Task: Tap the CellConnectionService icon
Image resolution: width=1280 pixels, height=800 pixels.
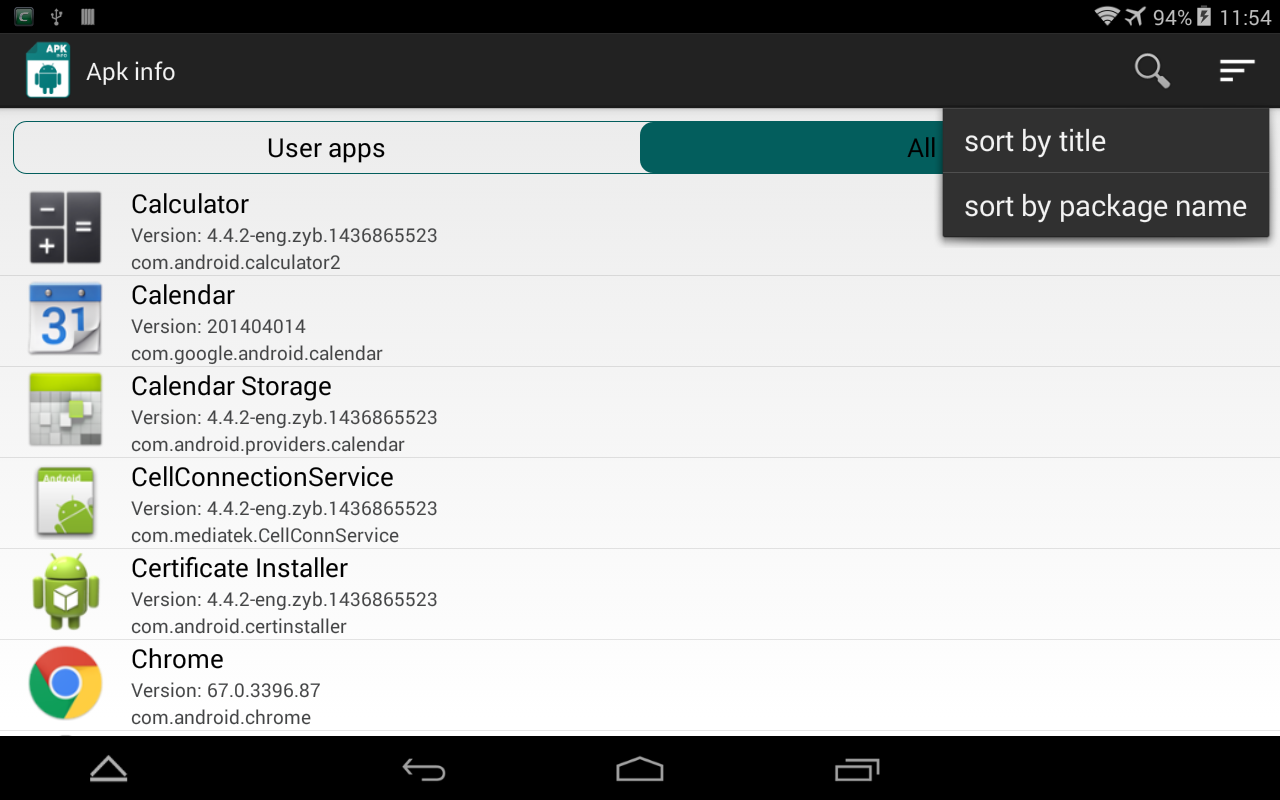Action: (65, 502)
